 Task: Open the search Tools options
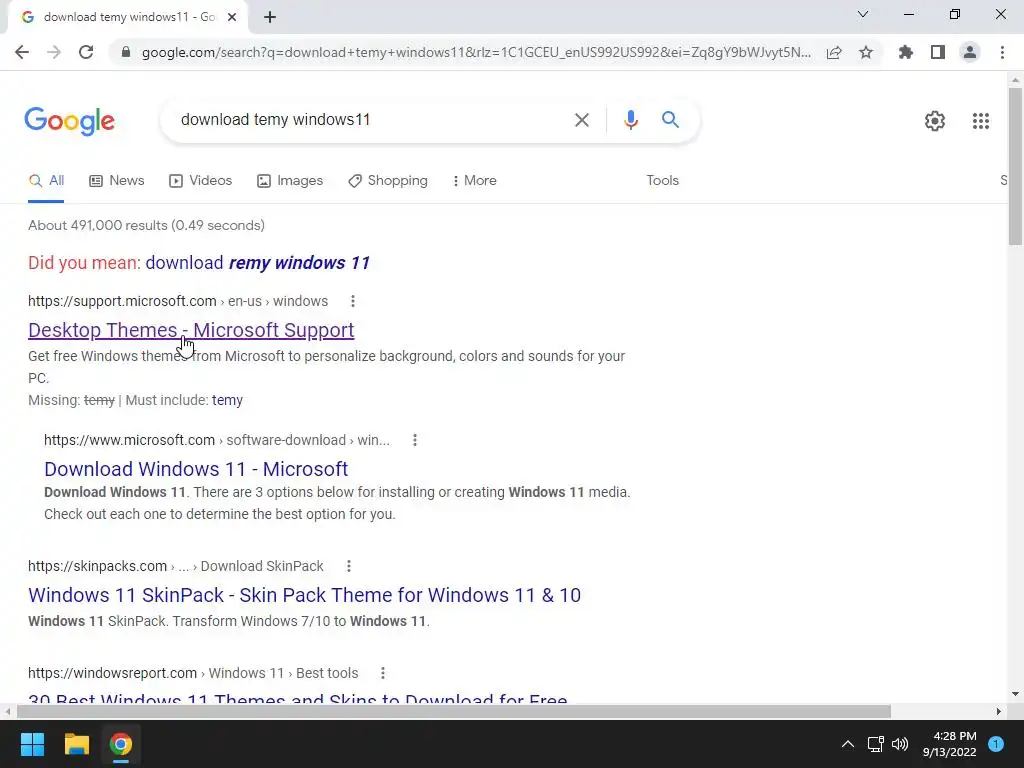[662, 181]
